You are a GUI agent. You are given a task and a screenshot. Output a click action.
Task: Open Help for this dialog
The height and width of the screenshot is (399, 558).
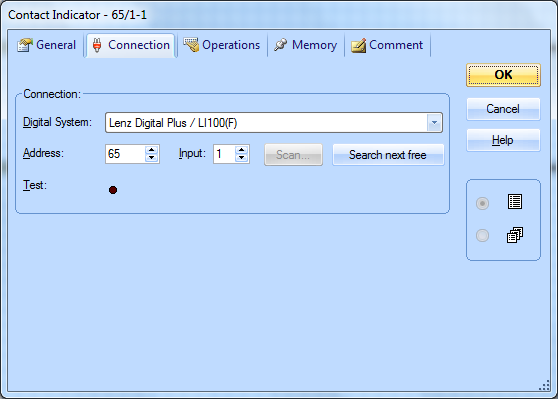(x=503, y=140)
